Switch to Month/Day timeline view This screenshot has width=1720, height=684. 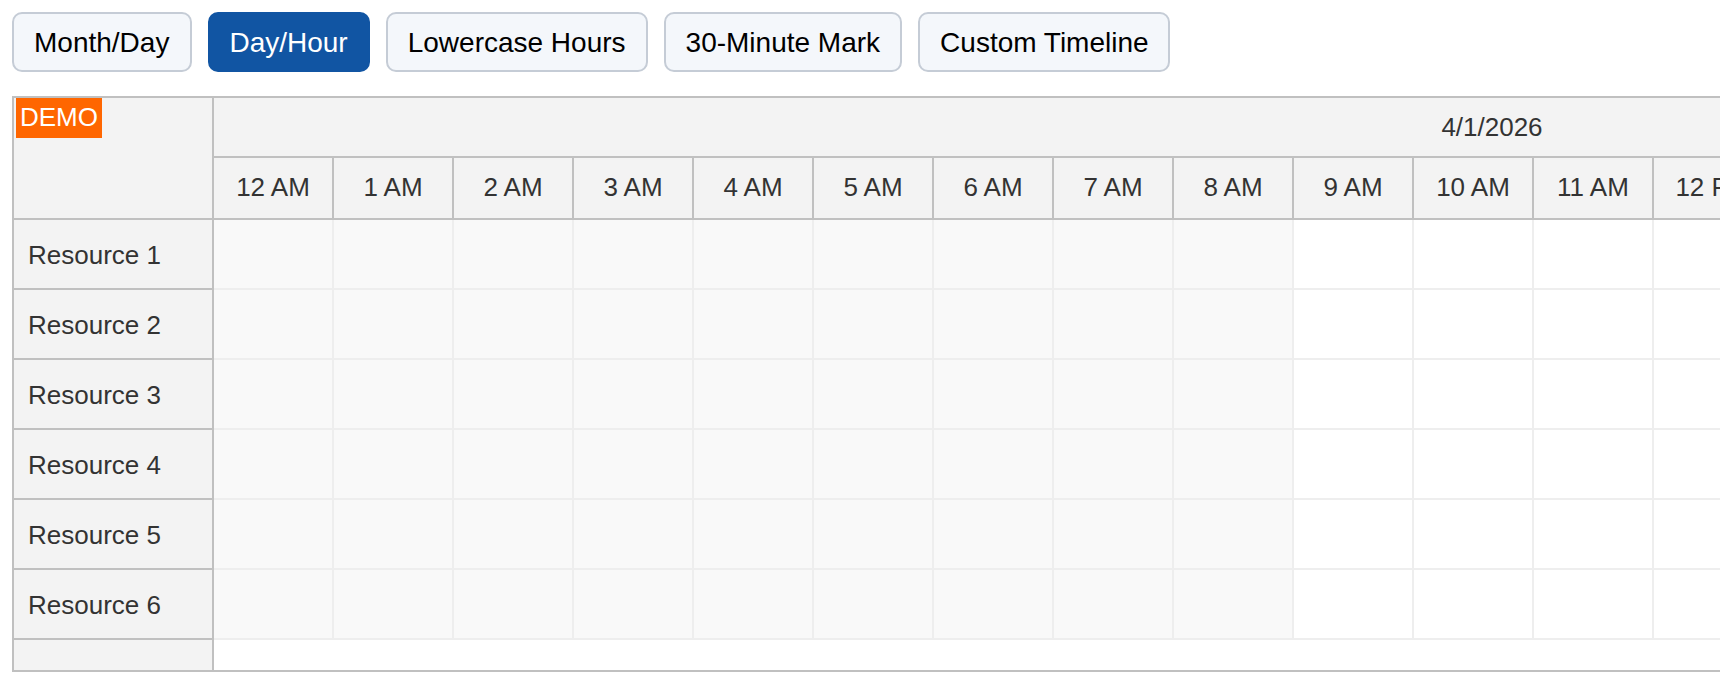point(102,43)
